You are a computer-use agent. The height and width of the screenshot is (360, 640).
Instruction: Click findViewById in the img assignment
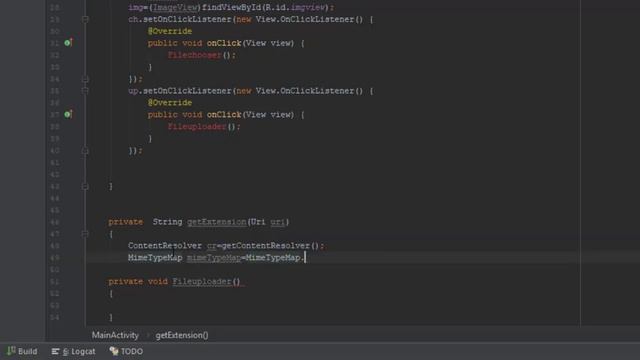point(231,7)
